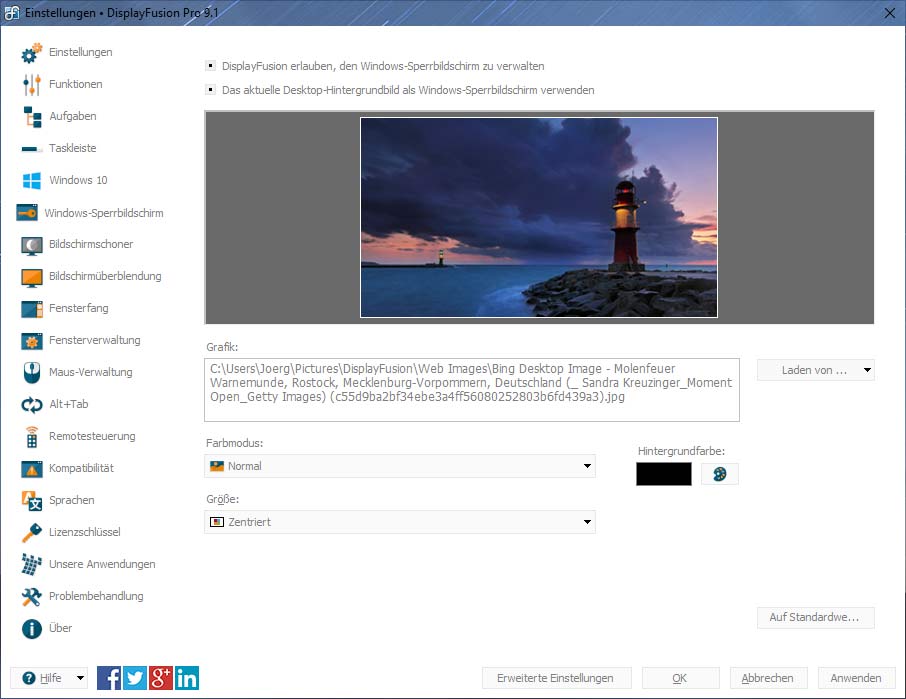Expand the Größe Zentriert dropdown
This screenshot has width=906, height=699.
[x=400, y=522]
